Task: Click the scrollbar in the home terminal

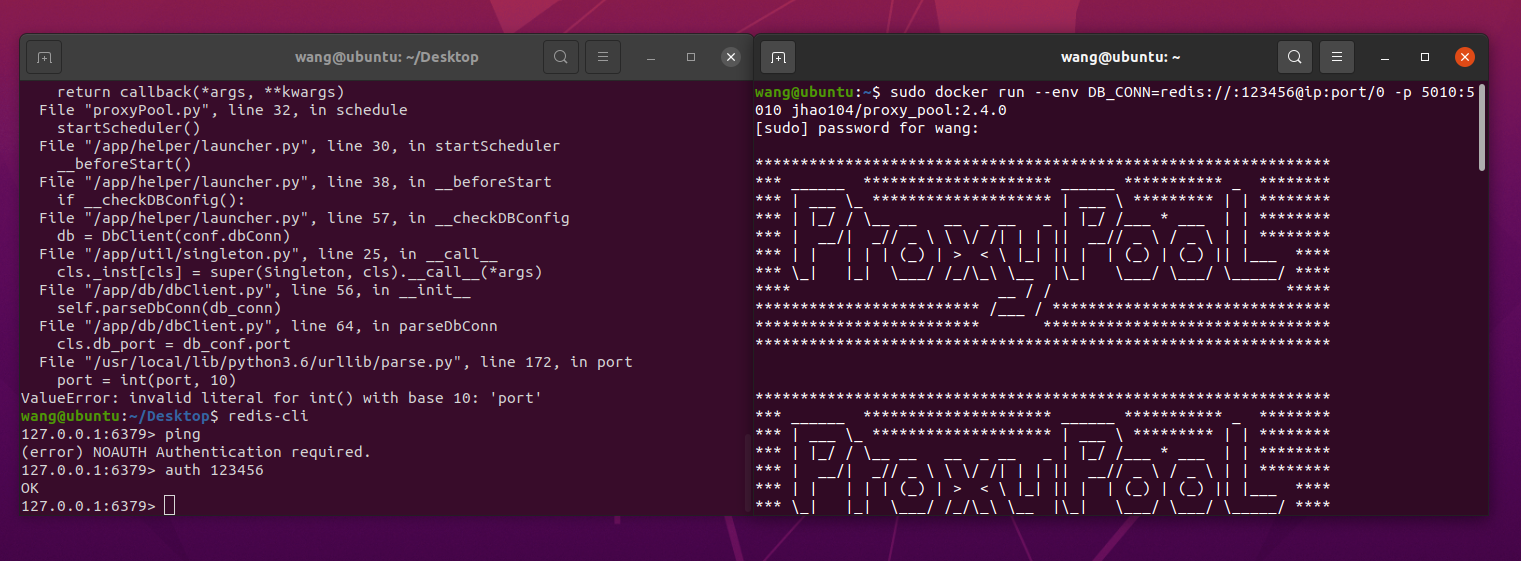Action: coord(1482,127)
